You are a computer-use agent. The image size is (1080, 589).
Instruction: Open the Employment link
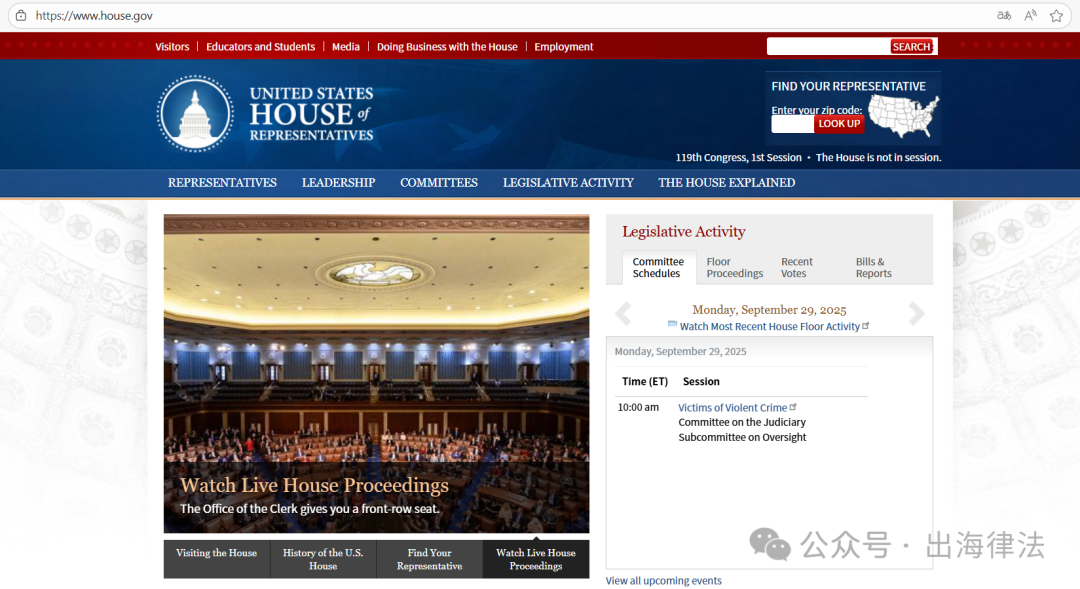tap(563, 46)
